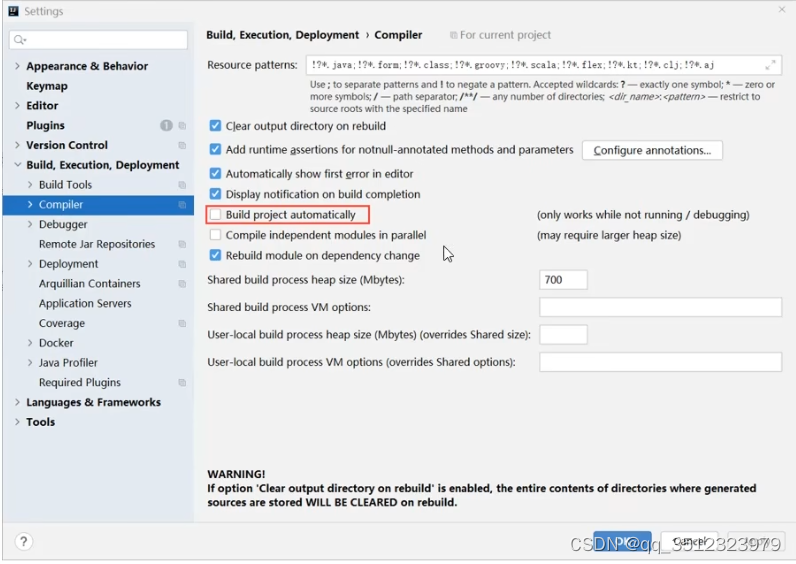This screenshot has width=796, height=564.
Task: Expand the Docker node arrow
Action: tap(30, 343)
